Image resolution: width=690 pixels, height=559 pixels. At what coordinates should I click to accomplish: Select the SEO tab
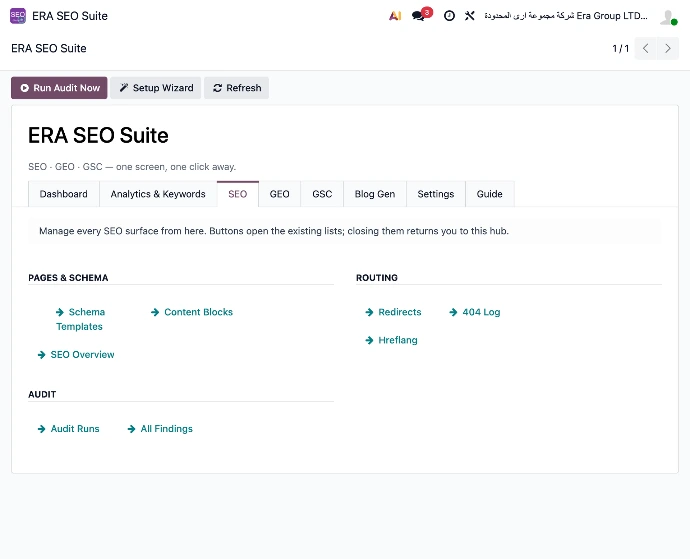click(x=238, y=194)
